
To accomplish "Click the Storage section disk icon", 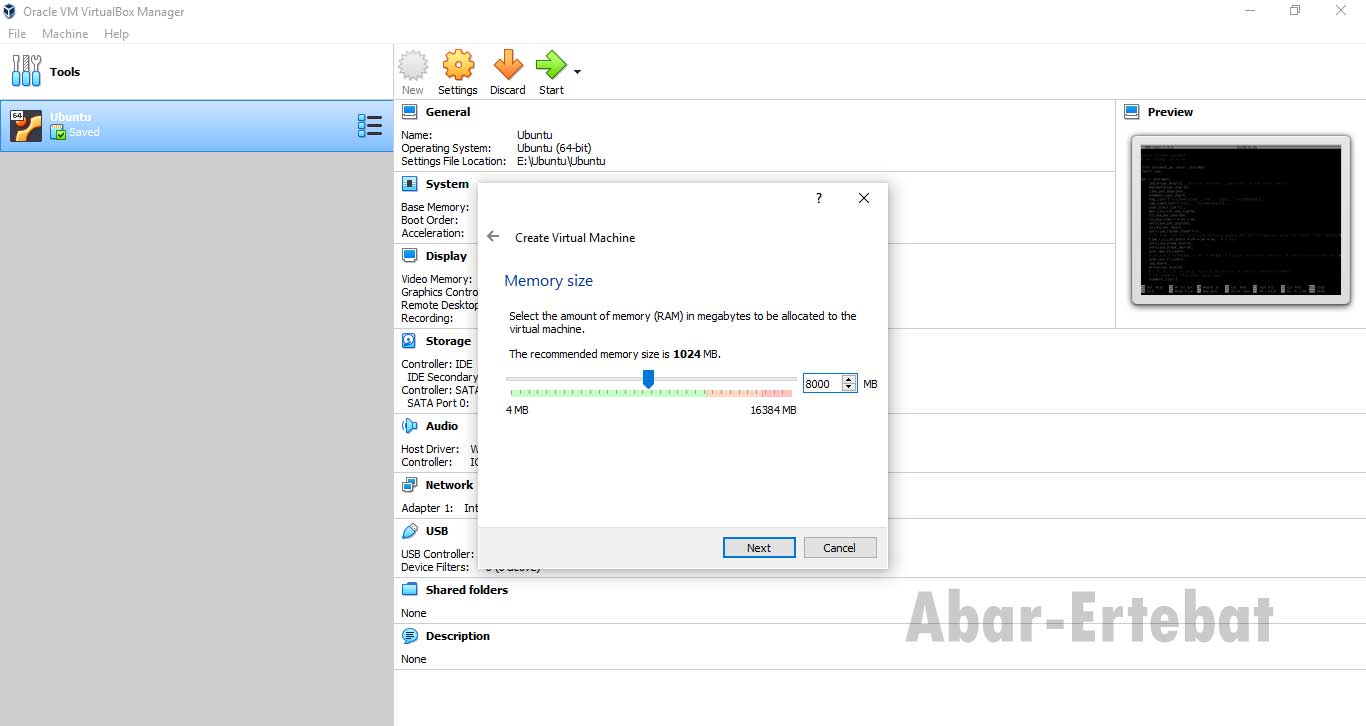I will pos(409,341).
